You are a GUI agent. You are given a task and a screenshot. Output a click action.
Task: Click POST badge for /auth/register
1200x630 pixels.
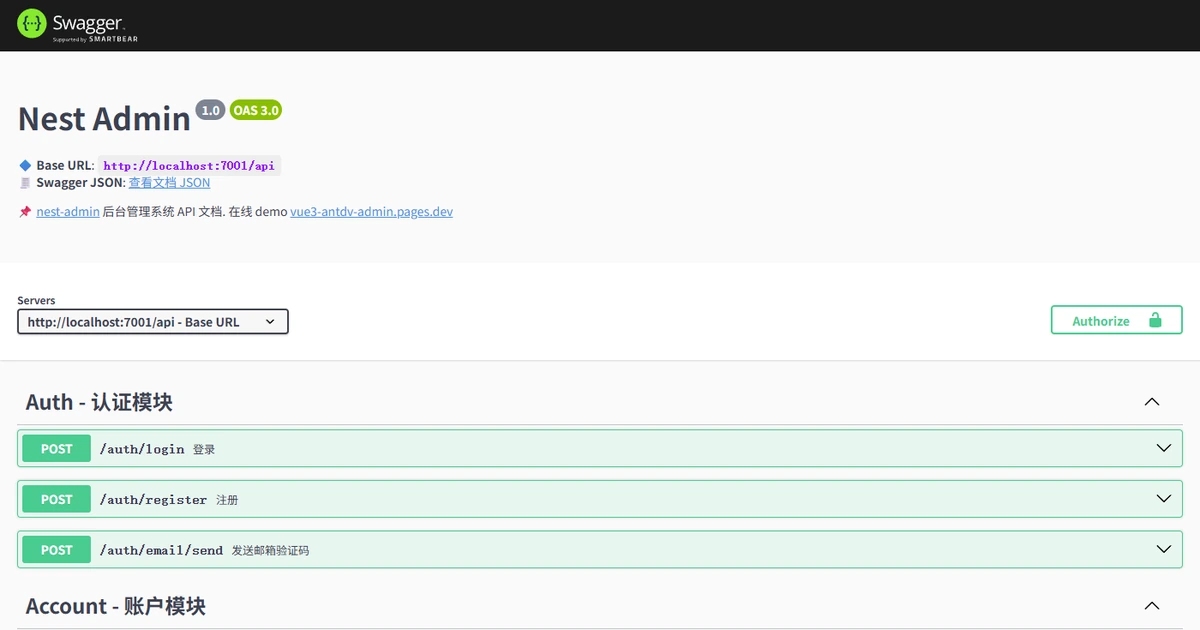click(57, 499)
